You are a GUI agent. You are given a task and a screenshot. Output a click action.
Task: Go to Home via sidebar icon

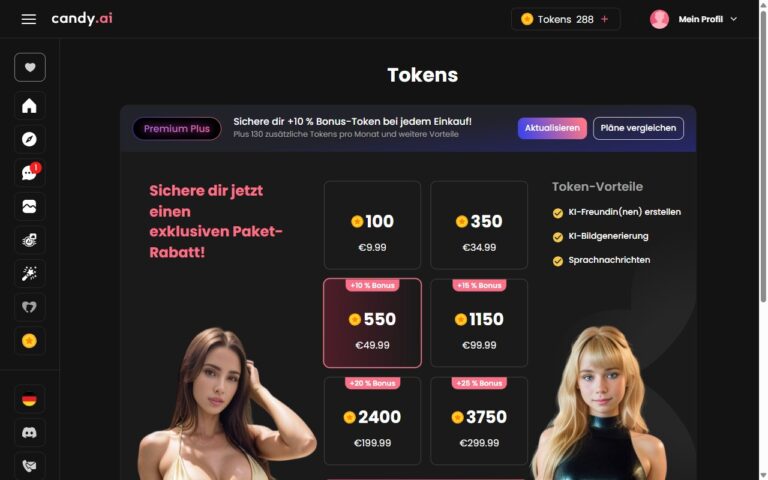click(29, 105)
